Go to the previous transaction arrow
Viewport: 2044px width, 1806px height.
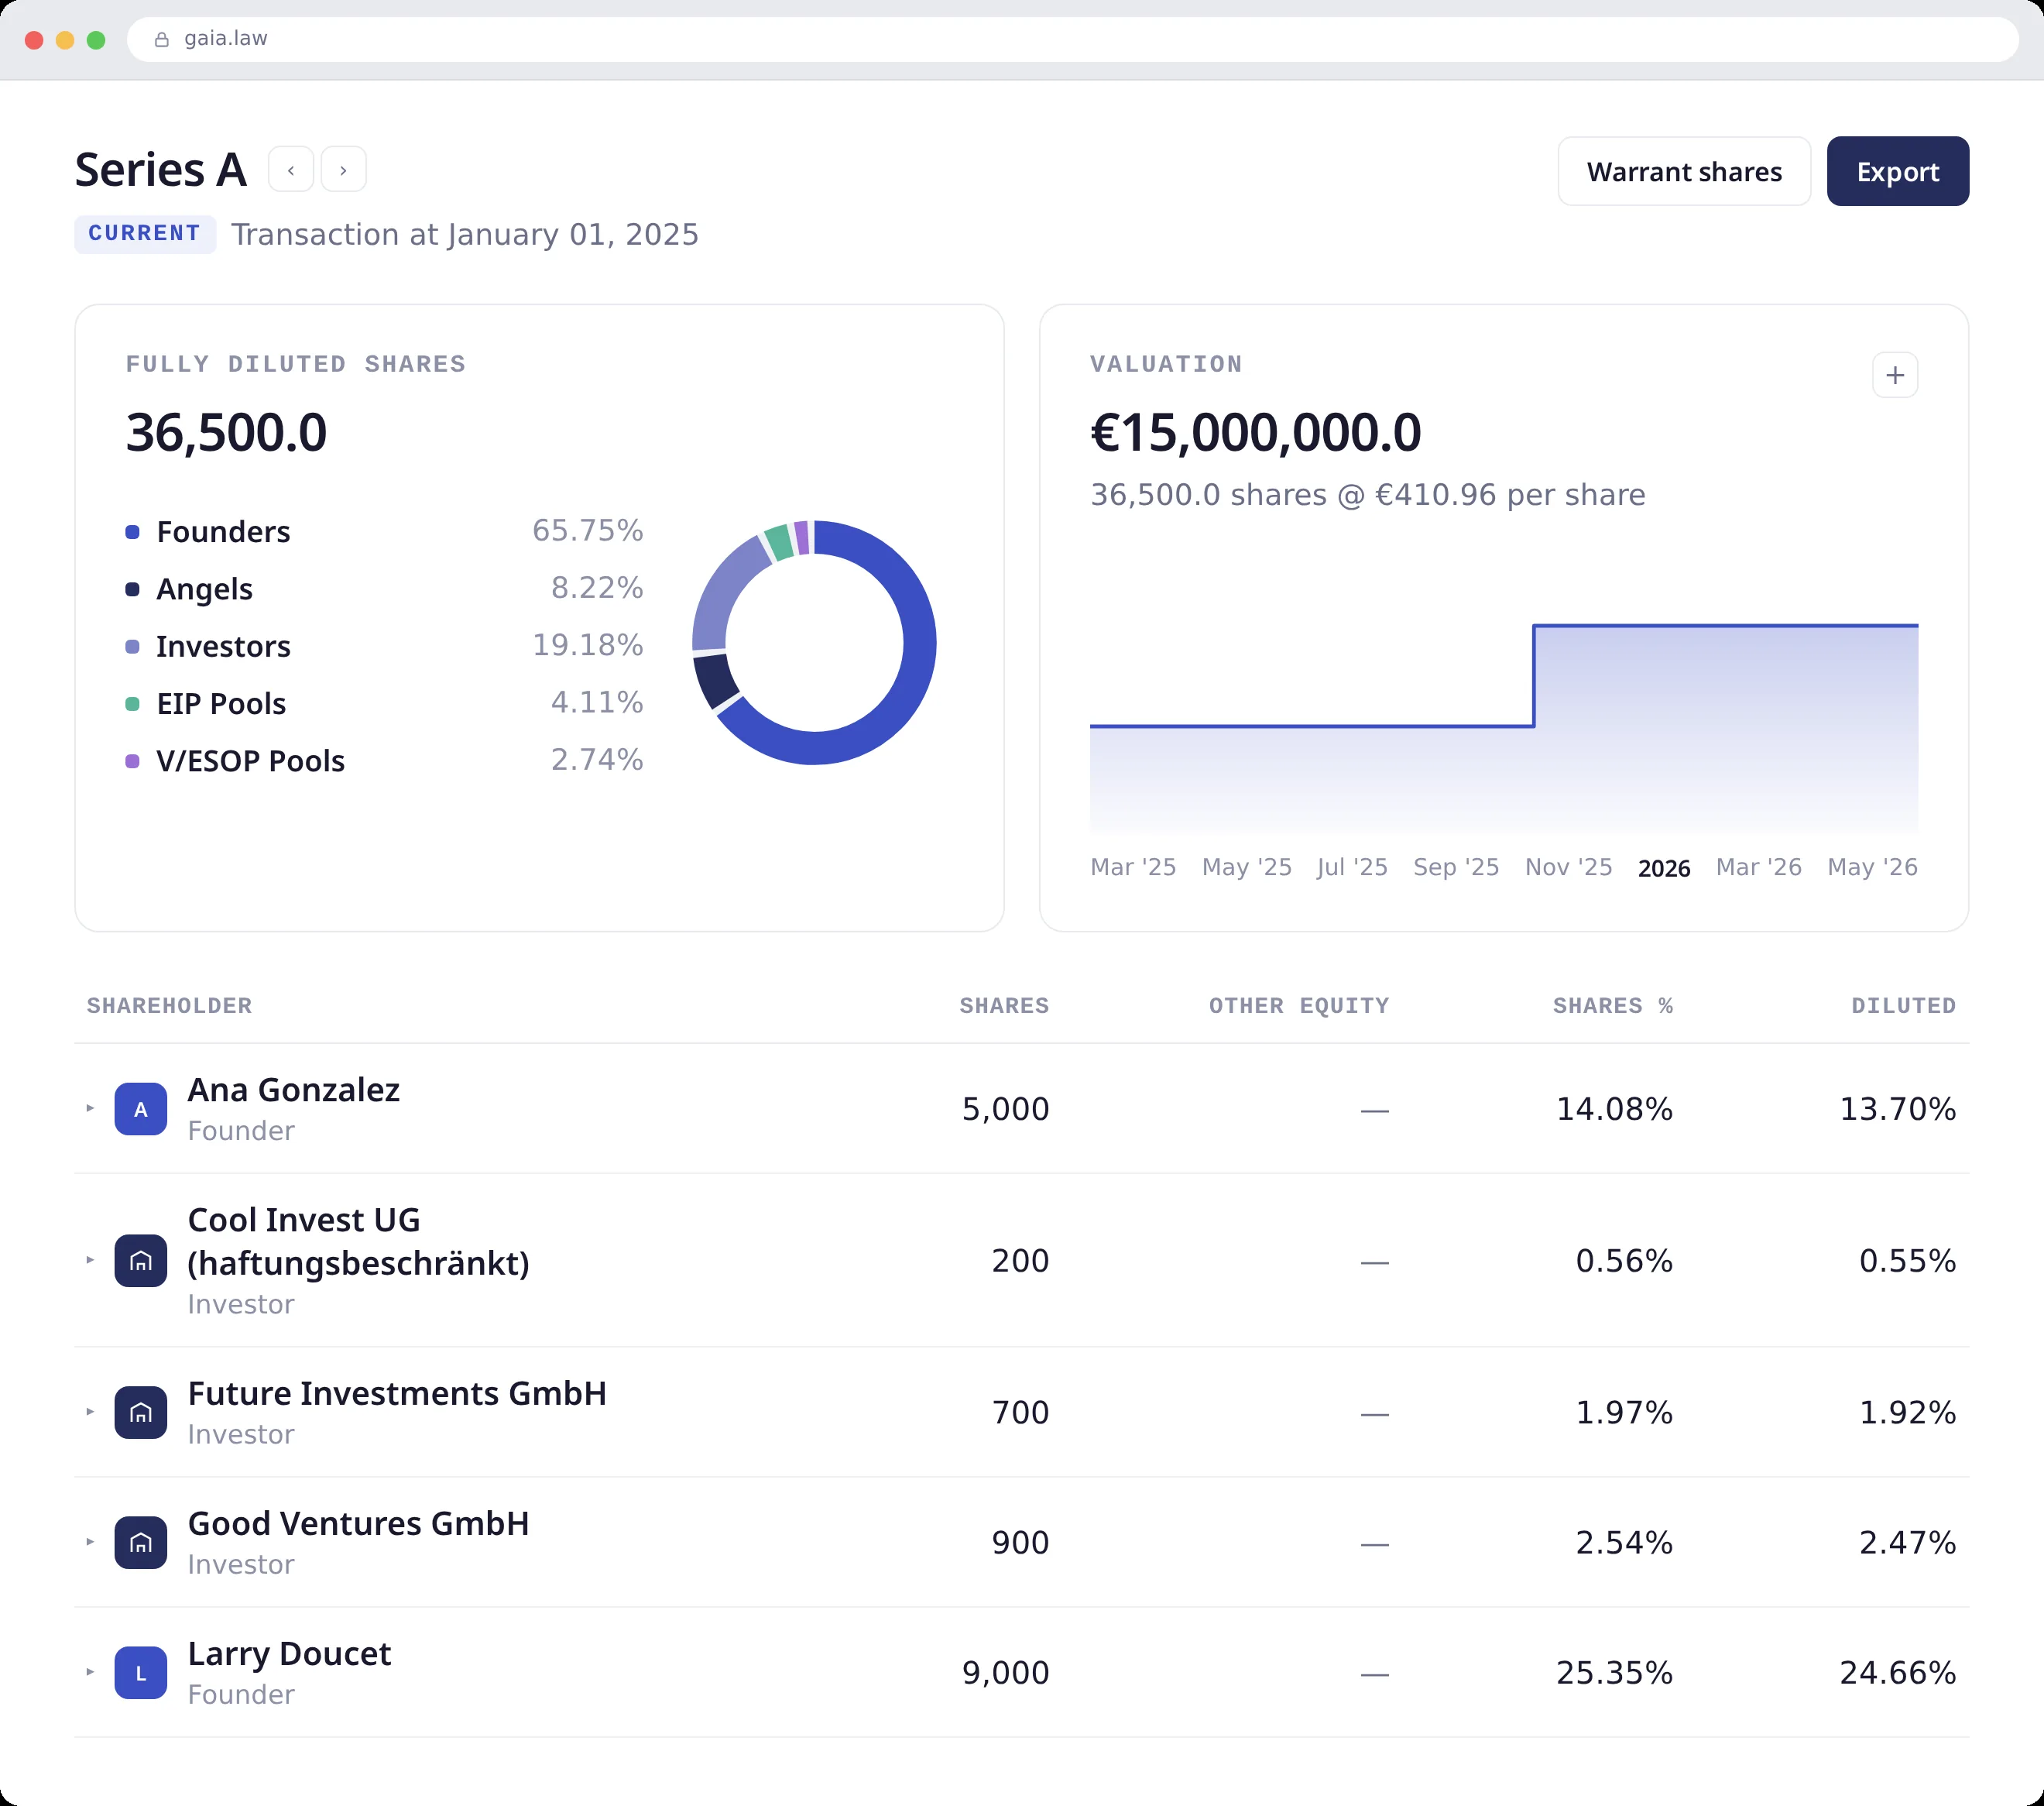pos(291,170)
